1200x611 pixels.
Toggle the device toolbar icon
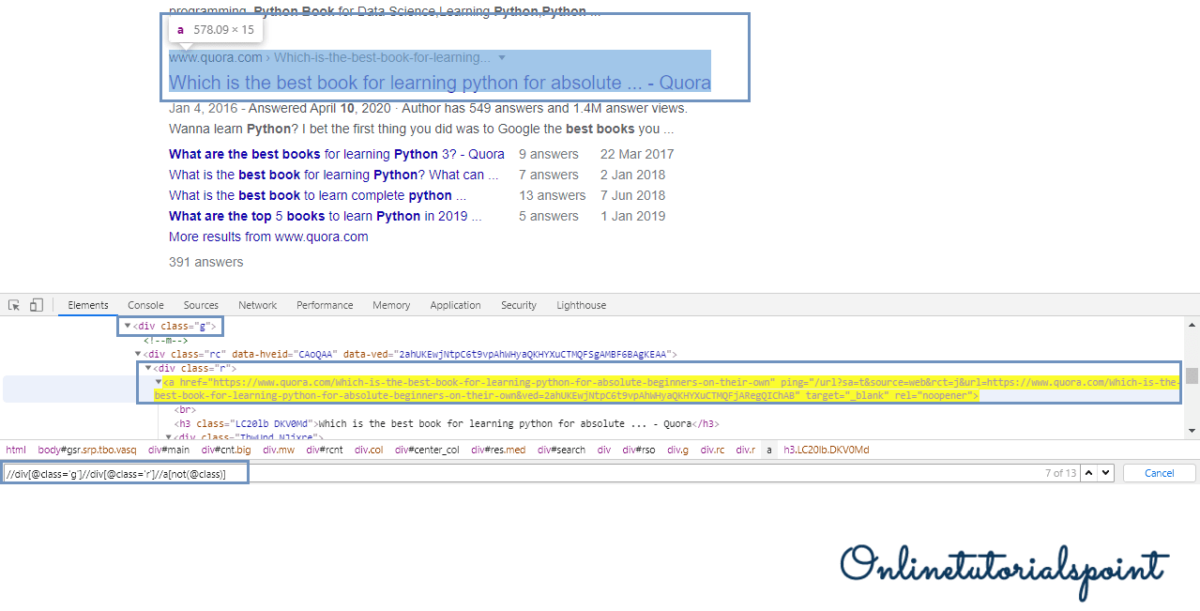point(36,305)
